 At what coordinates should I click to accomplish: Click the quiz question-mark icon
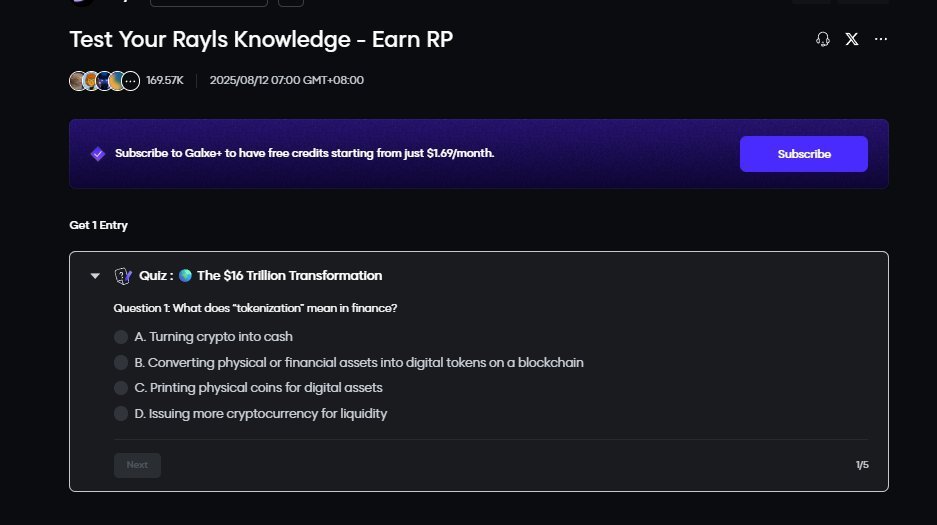pyautogui.click(x=123, y=276)
